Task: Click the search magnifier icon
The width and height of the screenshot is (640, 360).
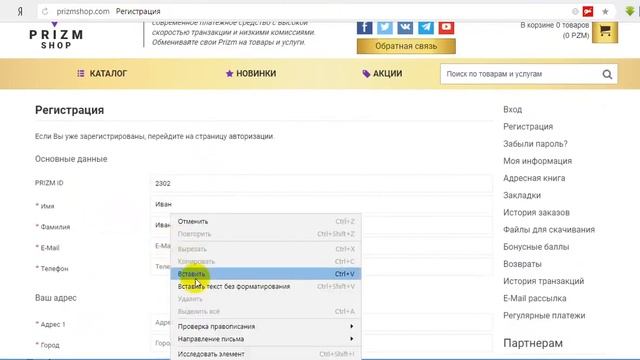Action: click(607, 74)
